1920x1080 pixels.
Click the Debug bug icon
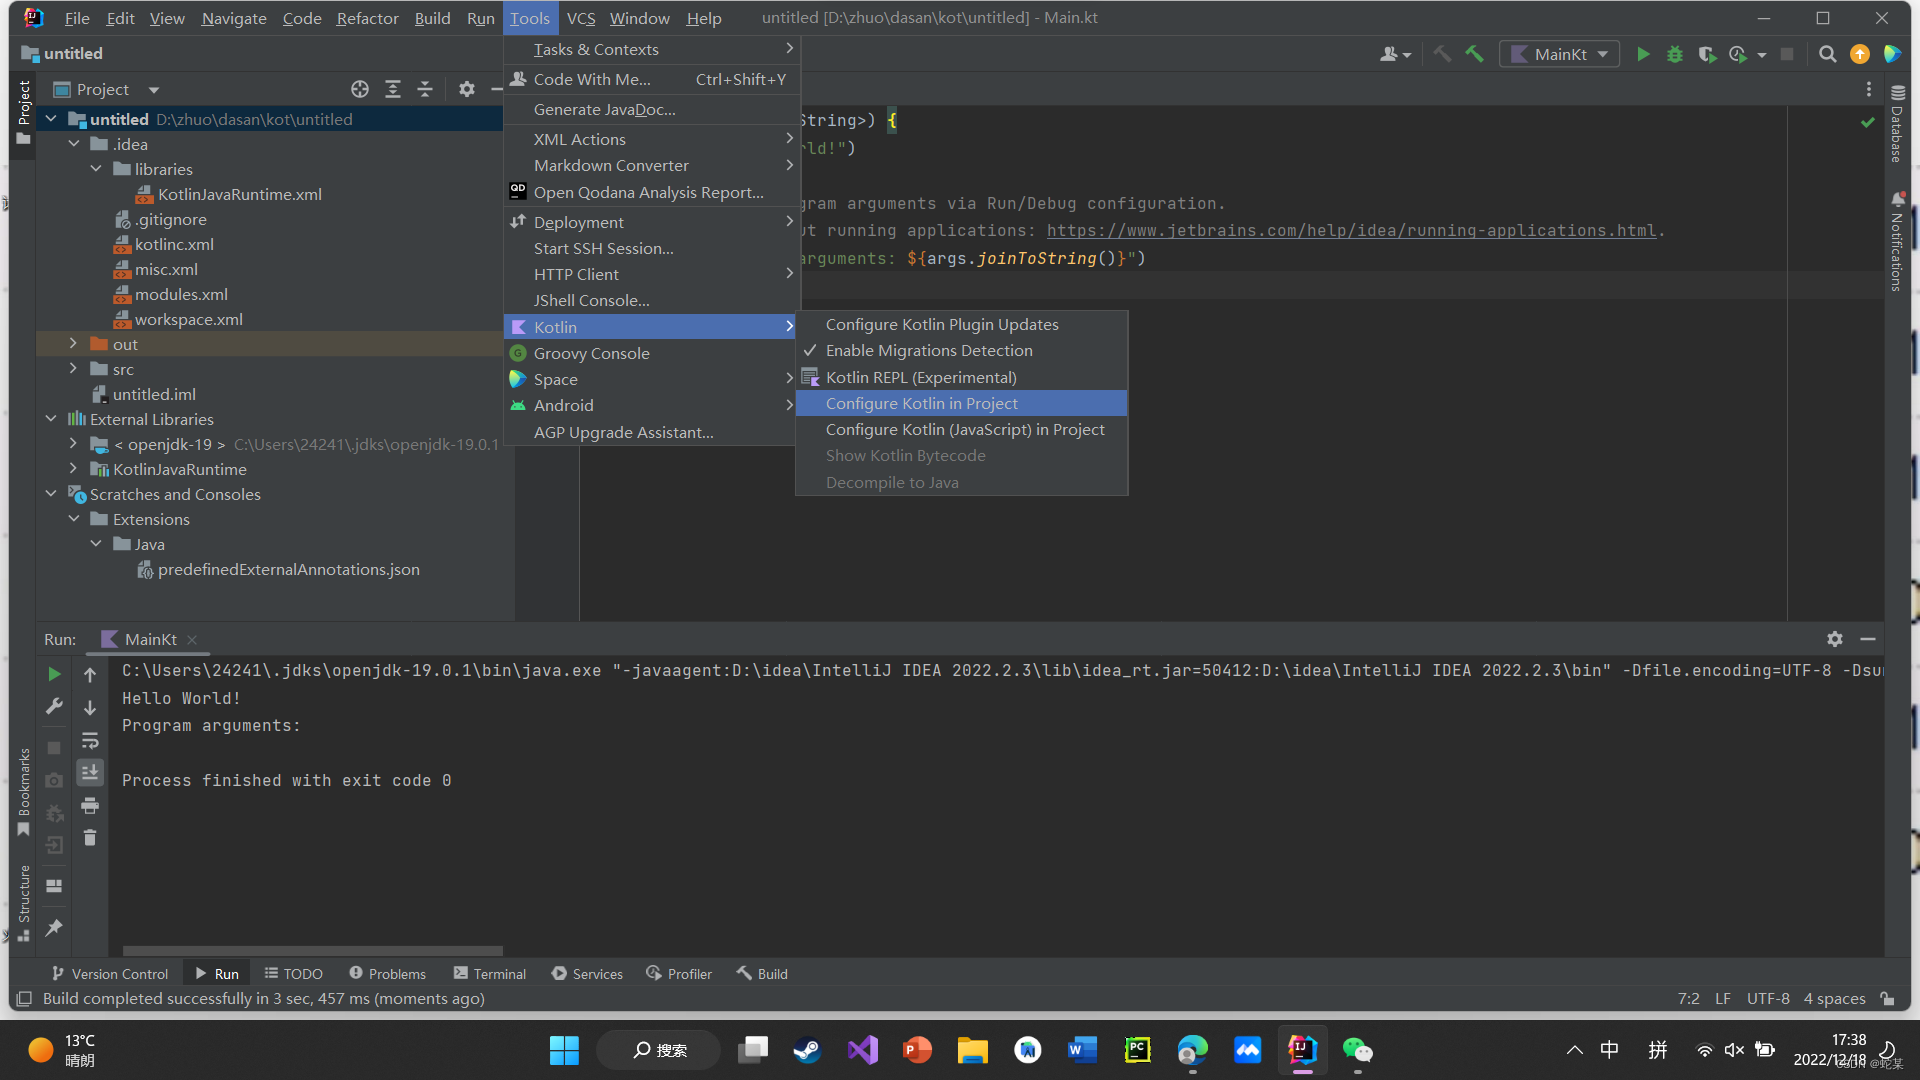click(1675, 54)
